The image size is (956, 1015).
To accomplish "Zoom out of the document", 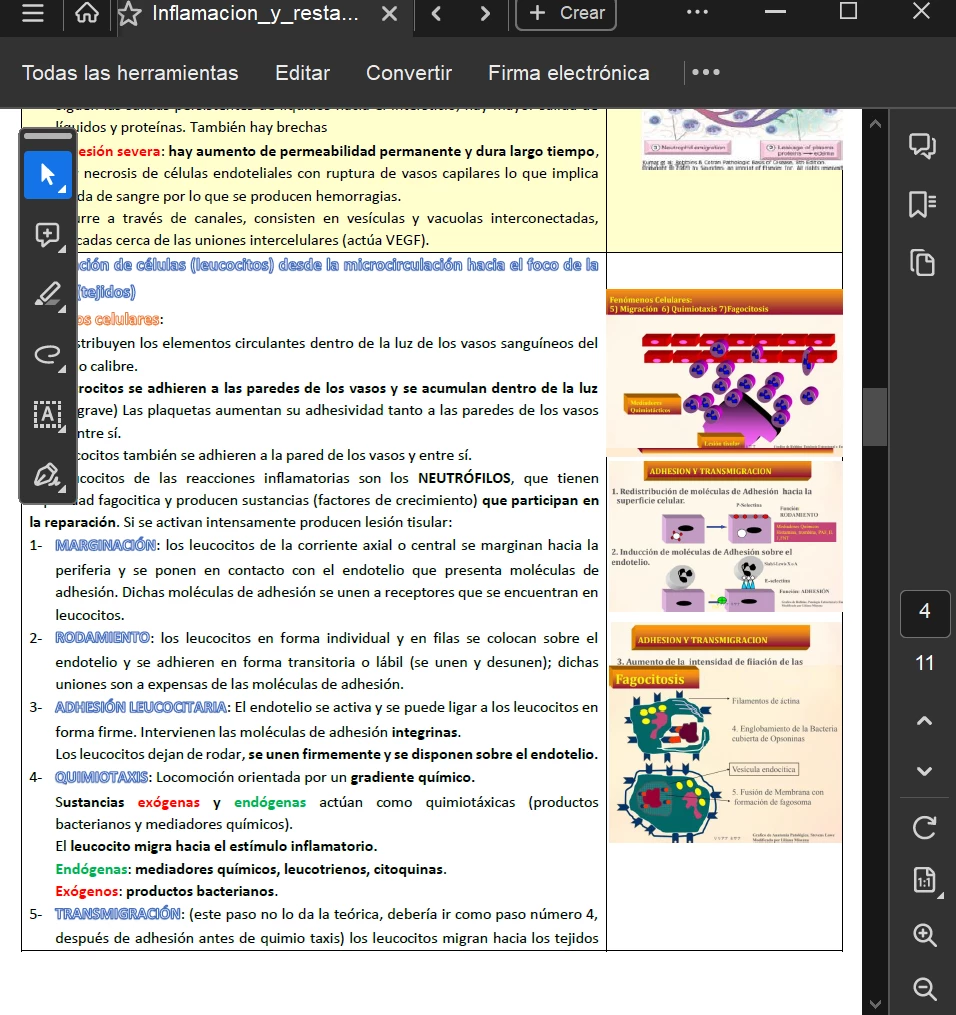I will pyautogui.click(x=925, y=988).
